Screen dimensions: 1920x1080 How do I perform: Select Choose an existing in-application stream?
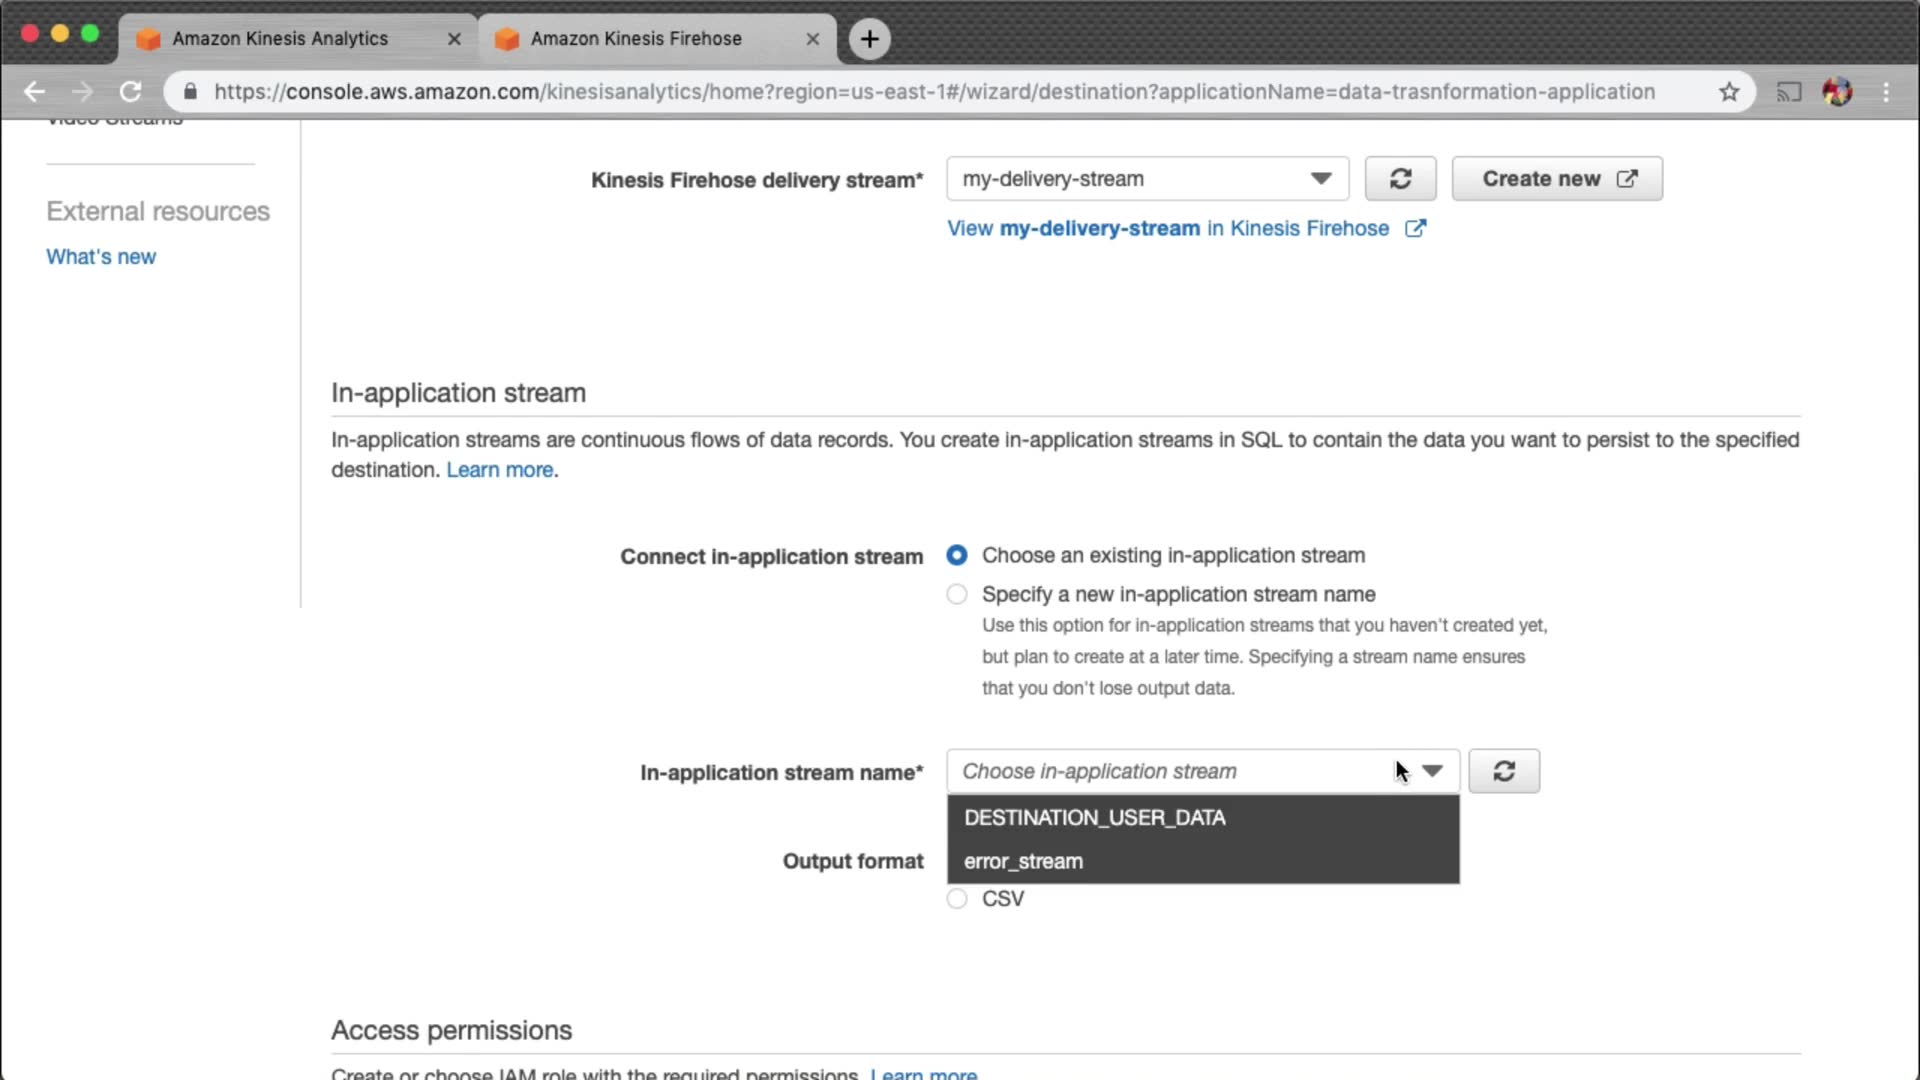pos(957,555)
